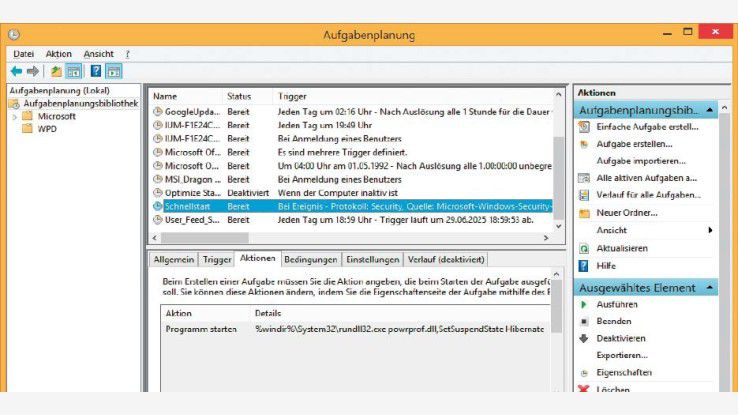Click the Ausführen green play icon
738x415 pixels.
pos(585,304)
